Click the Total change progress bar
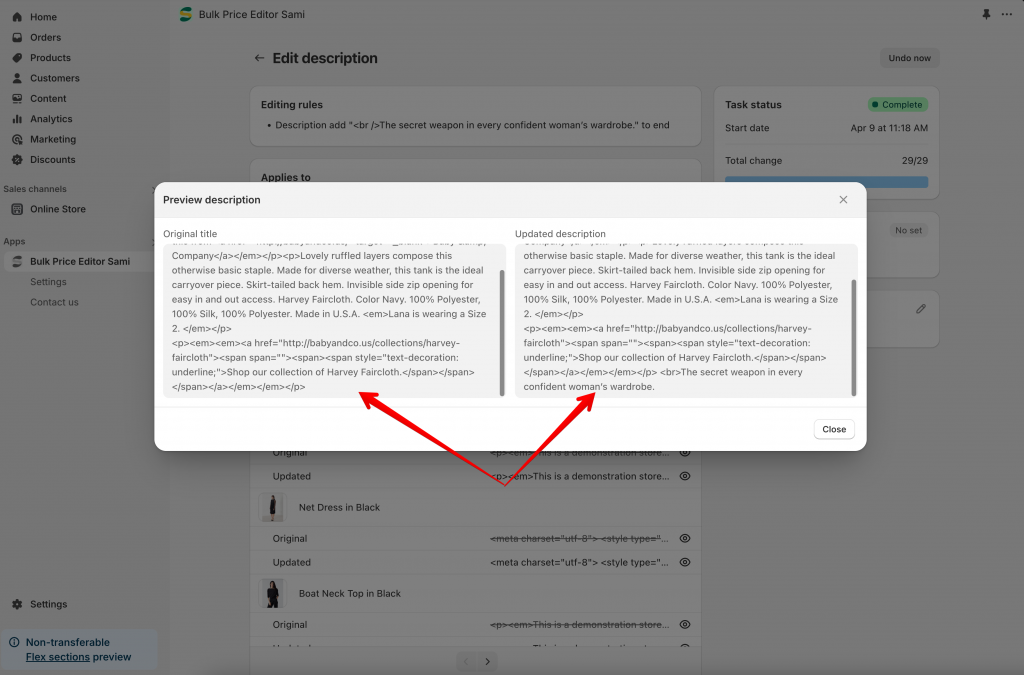 pyautogui.click(x=826, y=182)
